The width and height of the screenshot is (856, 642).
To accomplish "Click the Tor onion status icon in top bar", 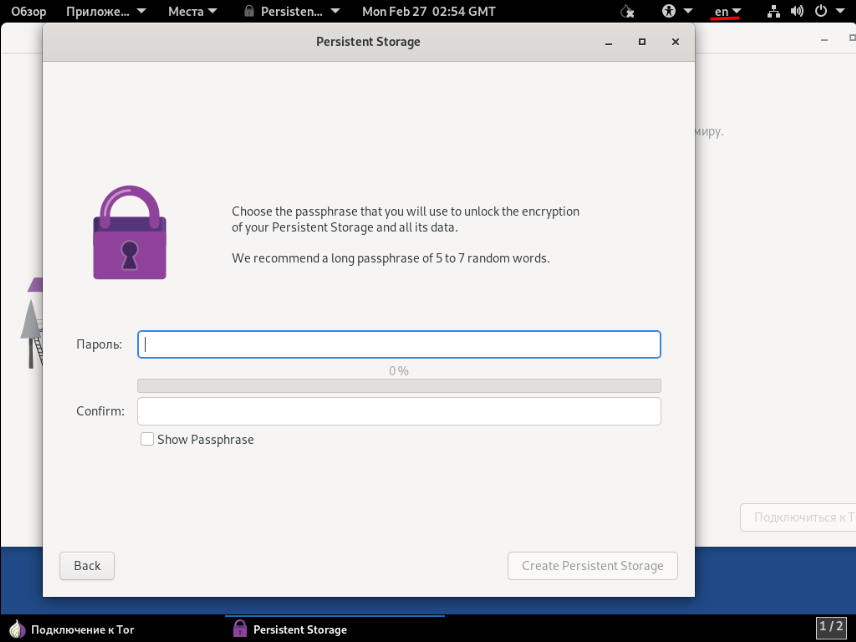I will [627, 12].
